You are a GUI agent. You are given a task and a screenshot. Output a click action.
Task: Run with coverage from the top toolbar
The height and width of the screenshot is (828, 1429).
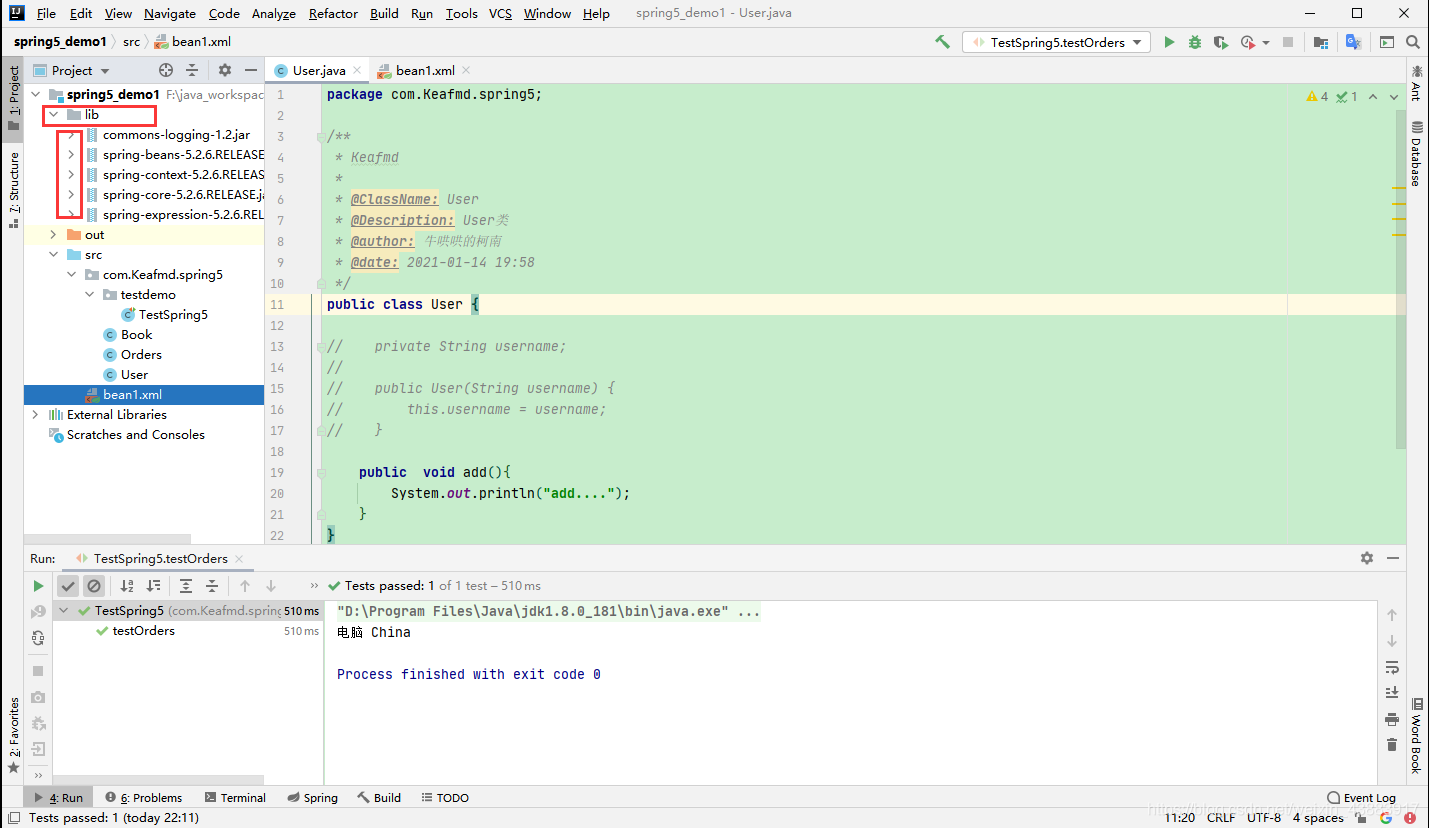pyautogui.click(x=1220, y=42)
